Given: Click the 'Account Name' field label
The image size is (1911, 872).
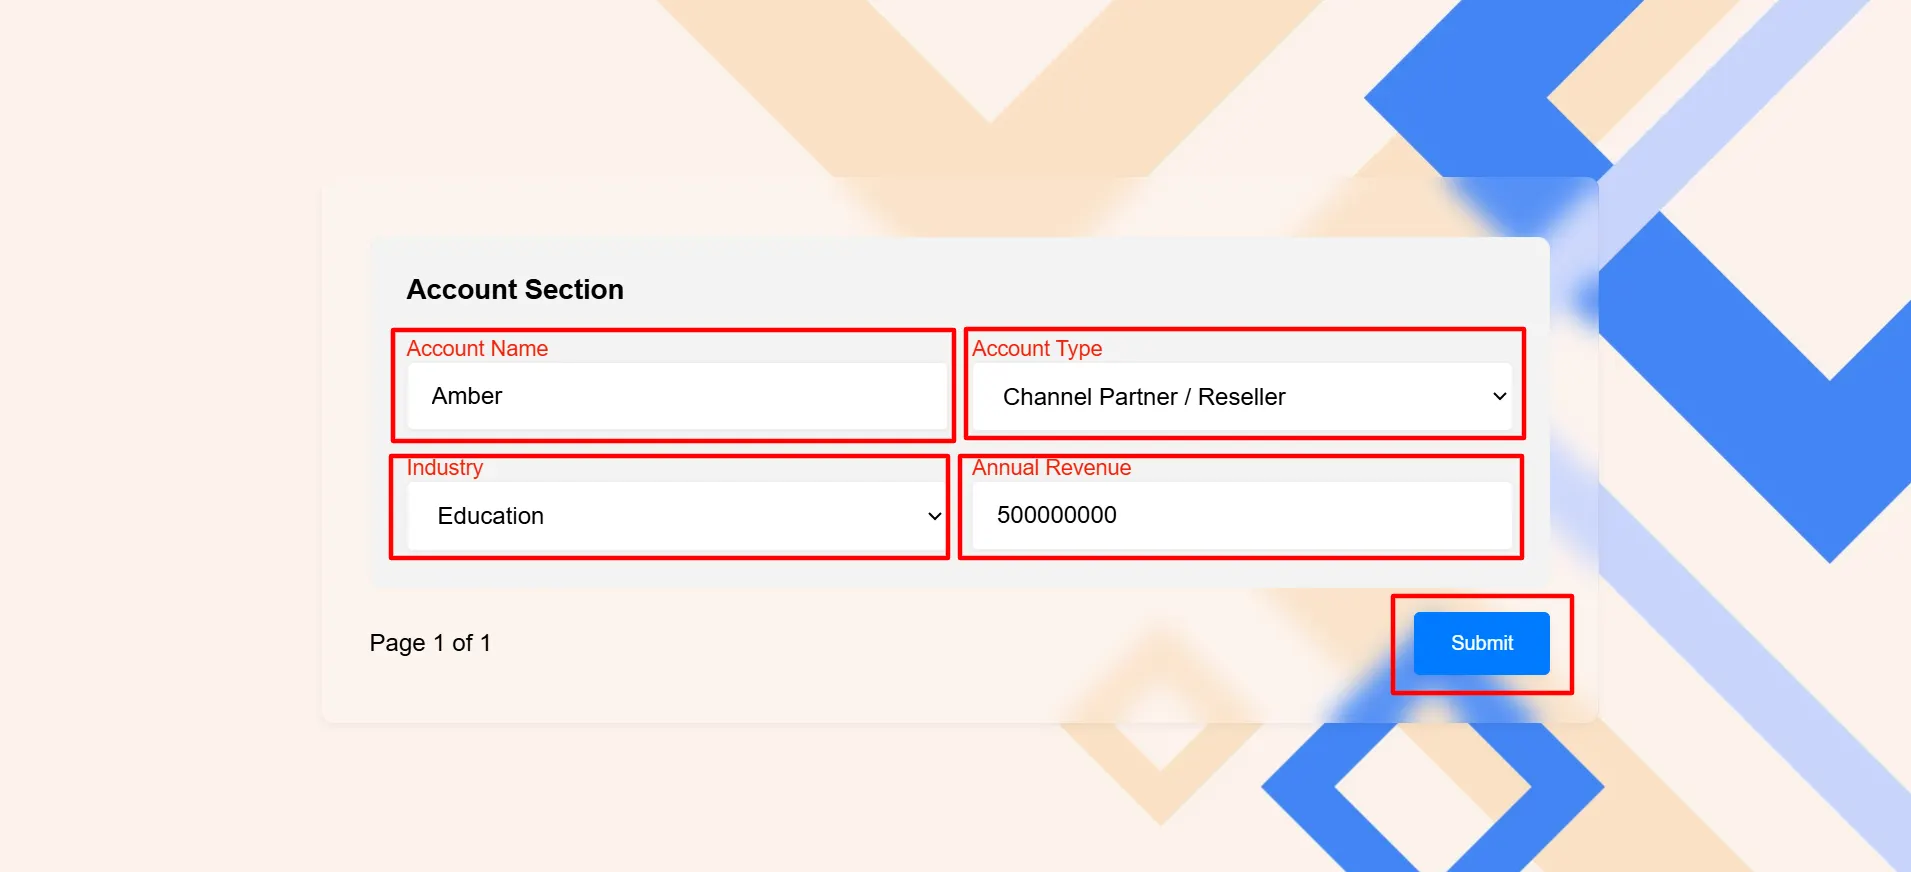Looking at the screenshot, I should pyautogui.click(x=477, y=348).
